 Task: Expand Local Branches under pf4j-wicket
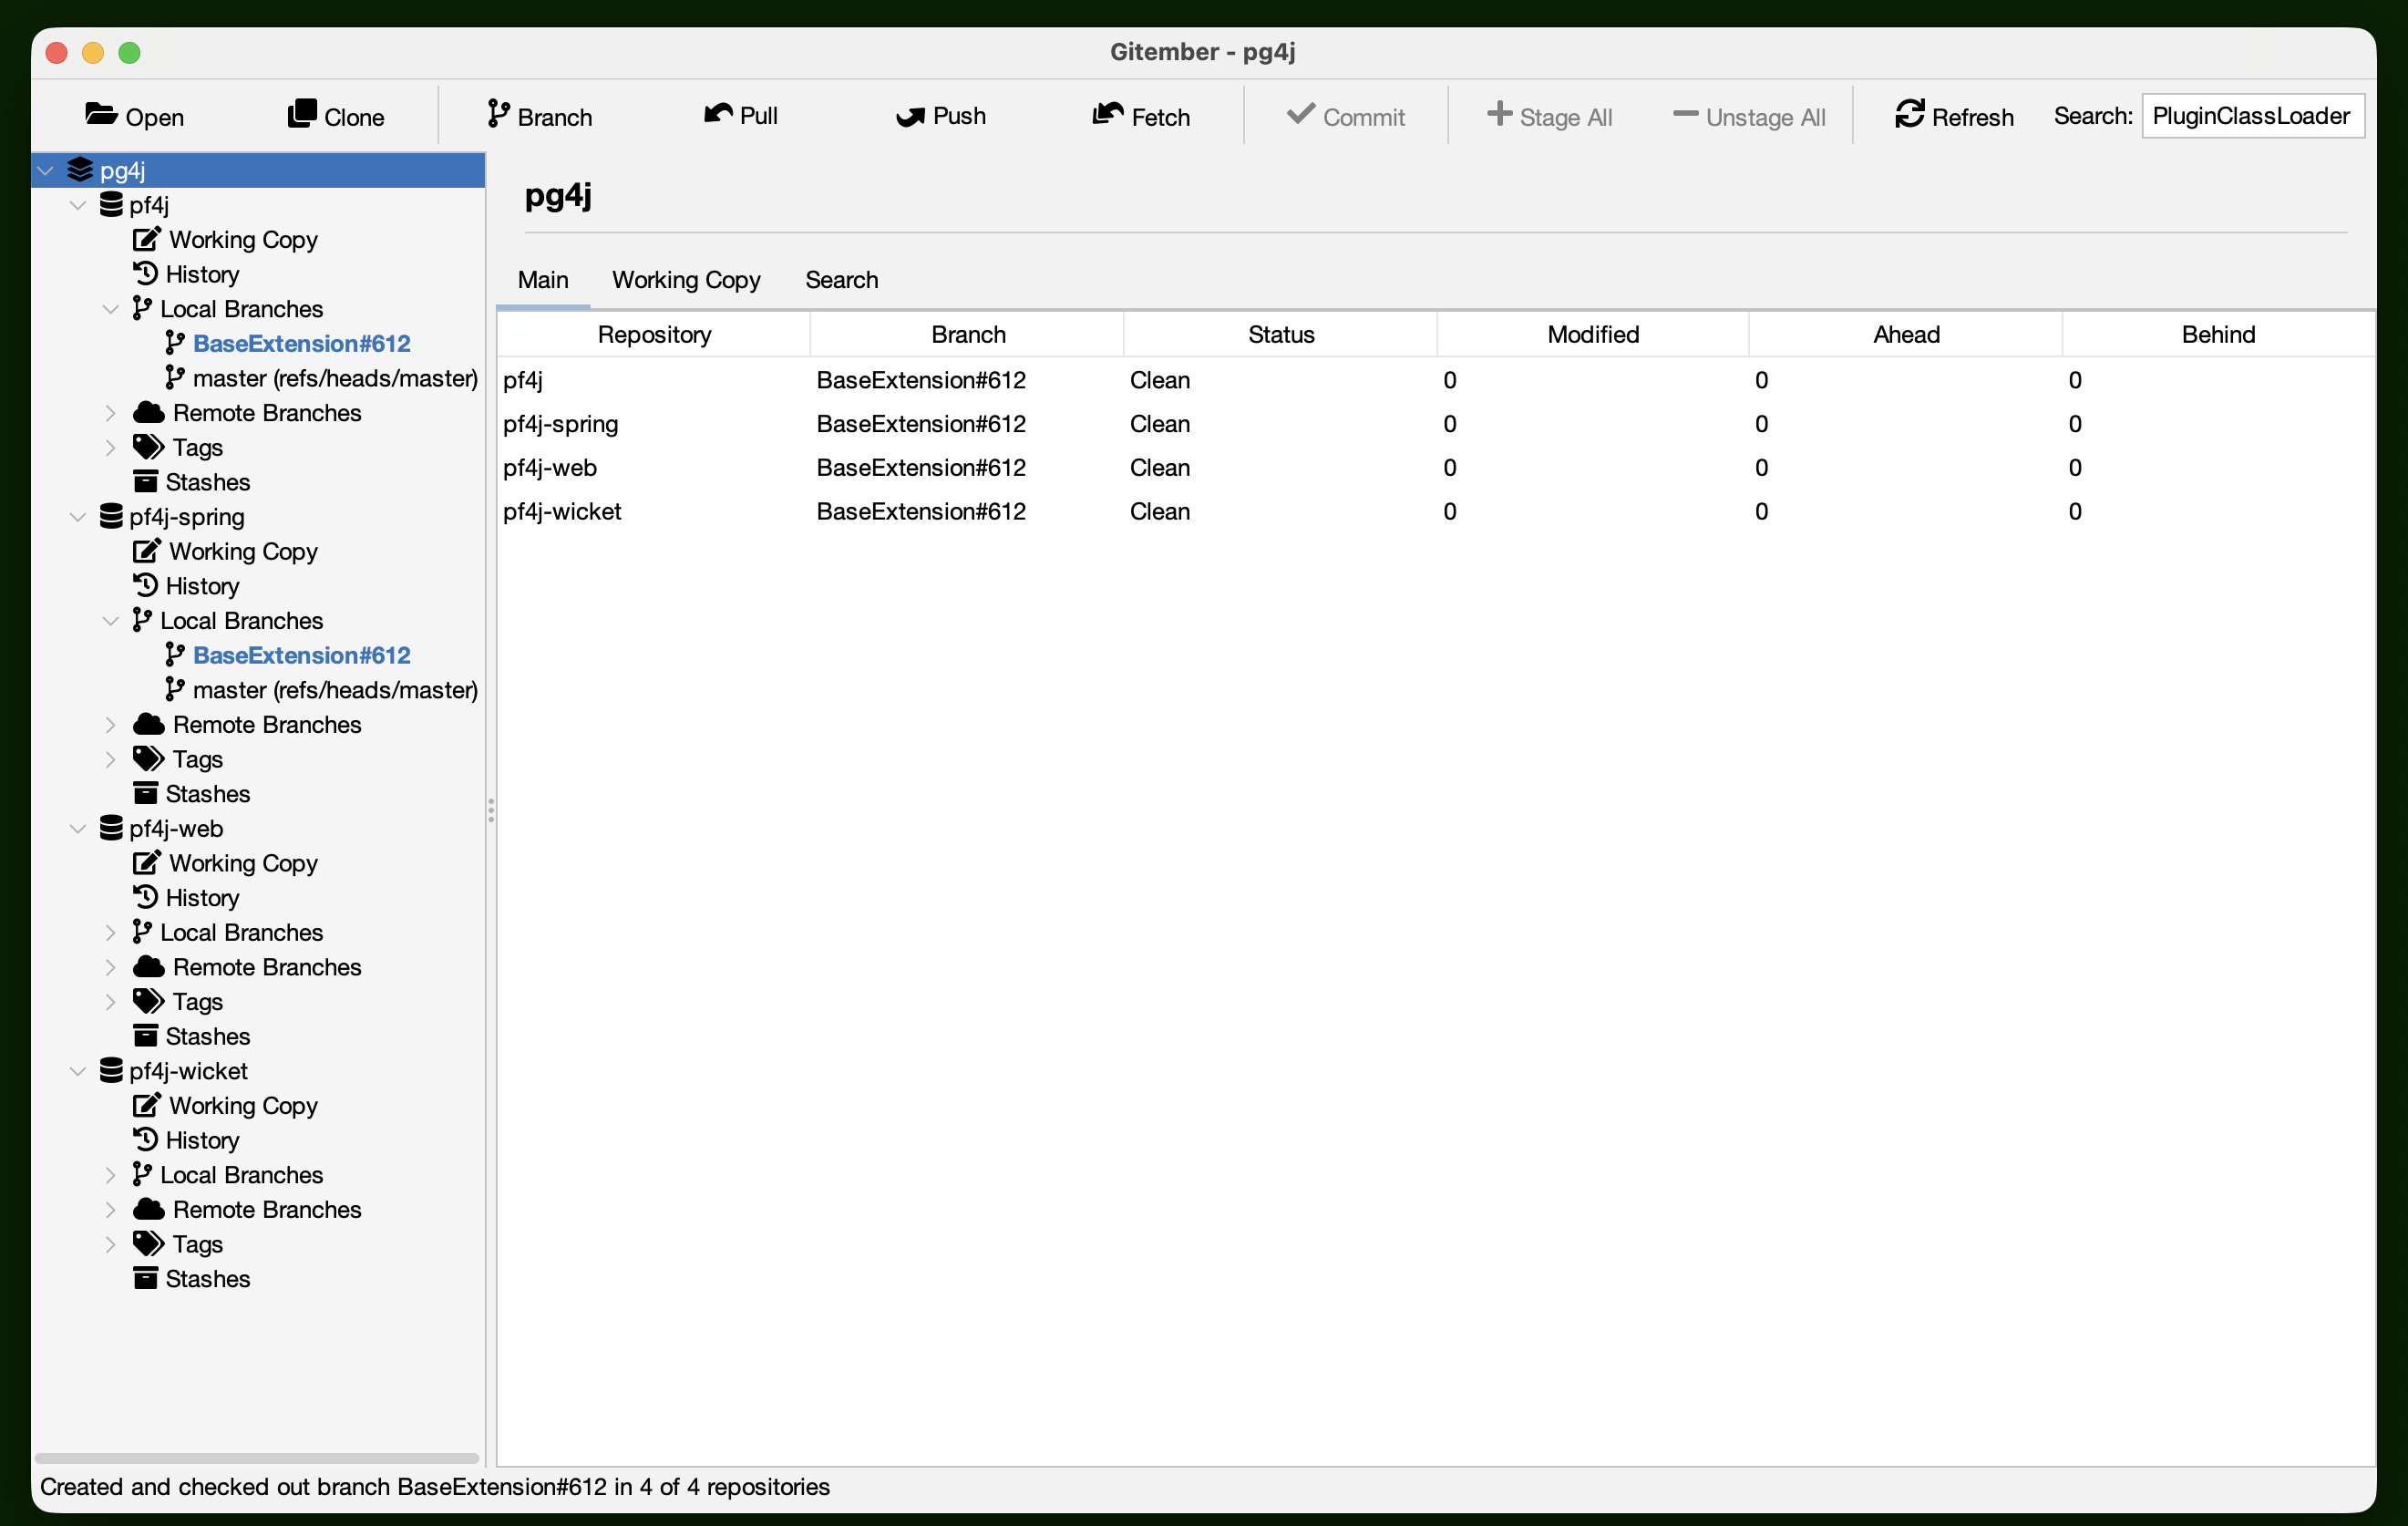tap(111, 1175)
